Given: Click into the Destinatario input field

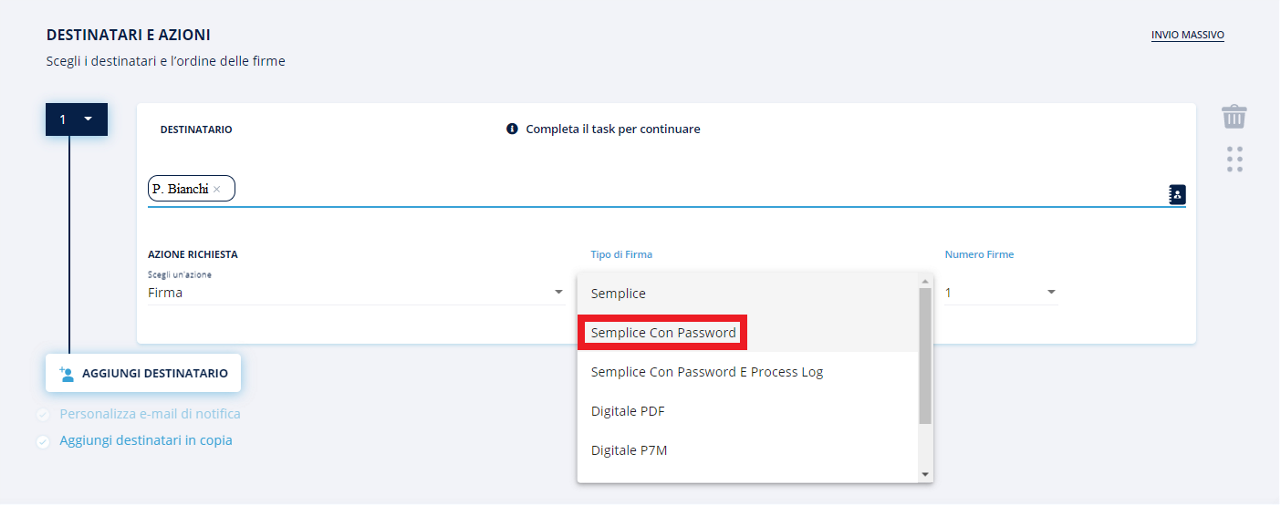Looking at the screenshot, I should pyautogui.click(x=700, y=189).
